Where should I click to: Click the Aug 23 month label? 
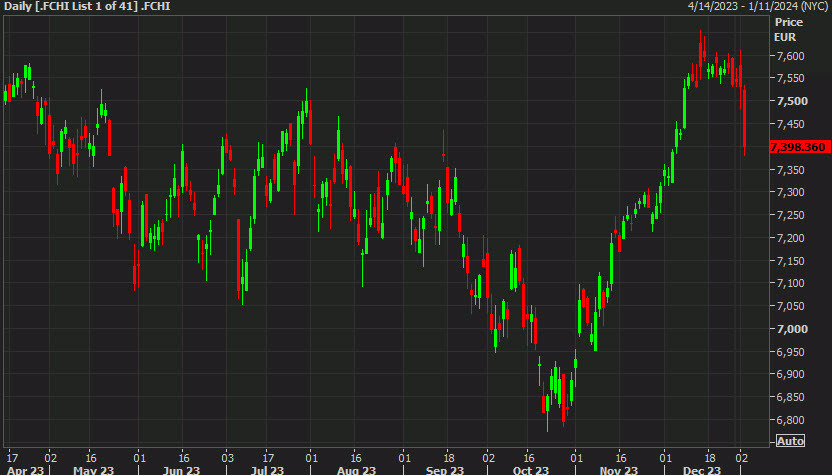point(356,470)
